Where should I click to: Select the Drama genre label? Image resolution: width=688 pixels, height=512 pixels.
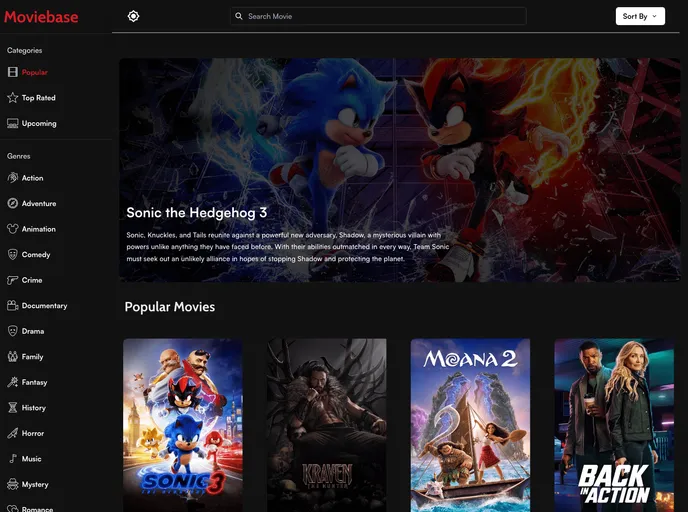click(x=33, y=331)
